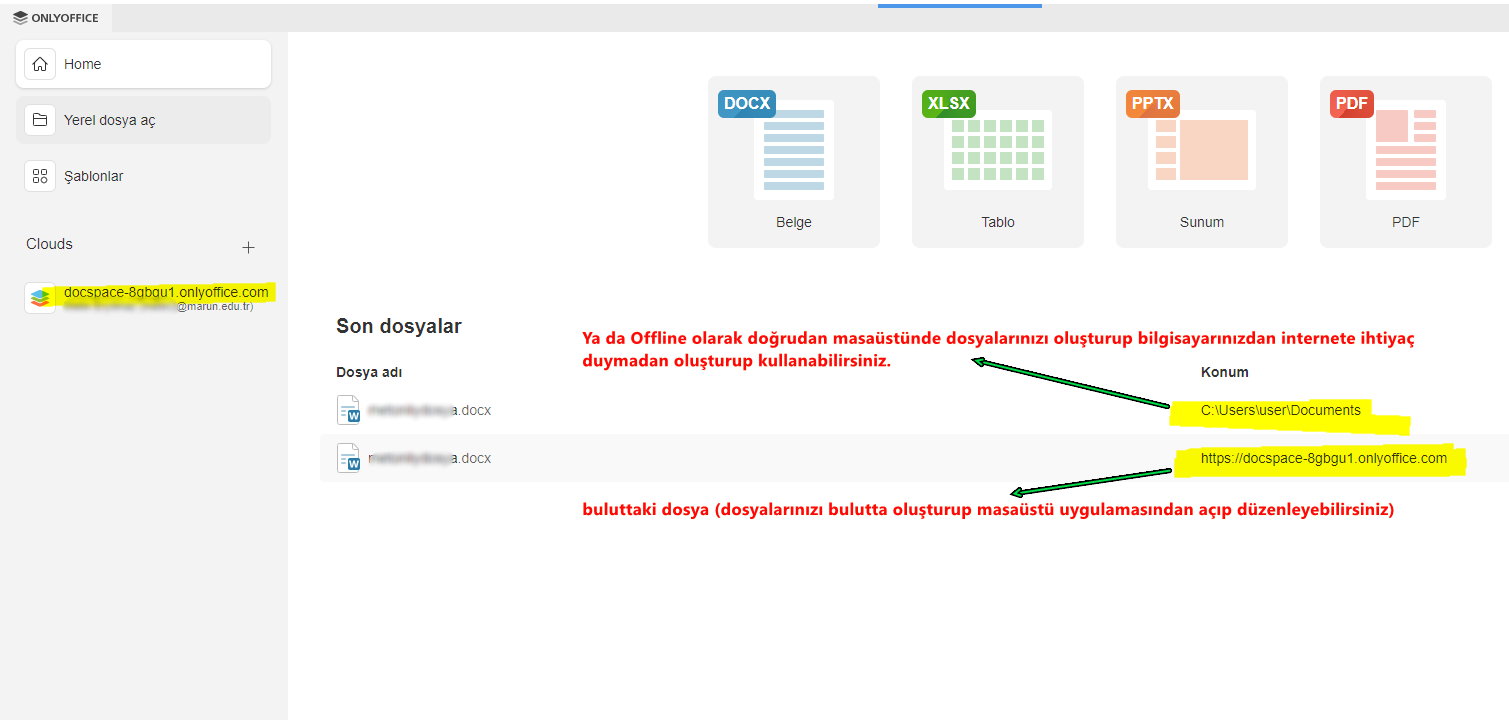Open recent docx file from C:\Users\user\Documents
This screenshot has width=1509, height=720.
coord(430,410)
